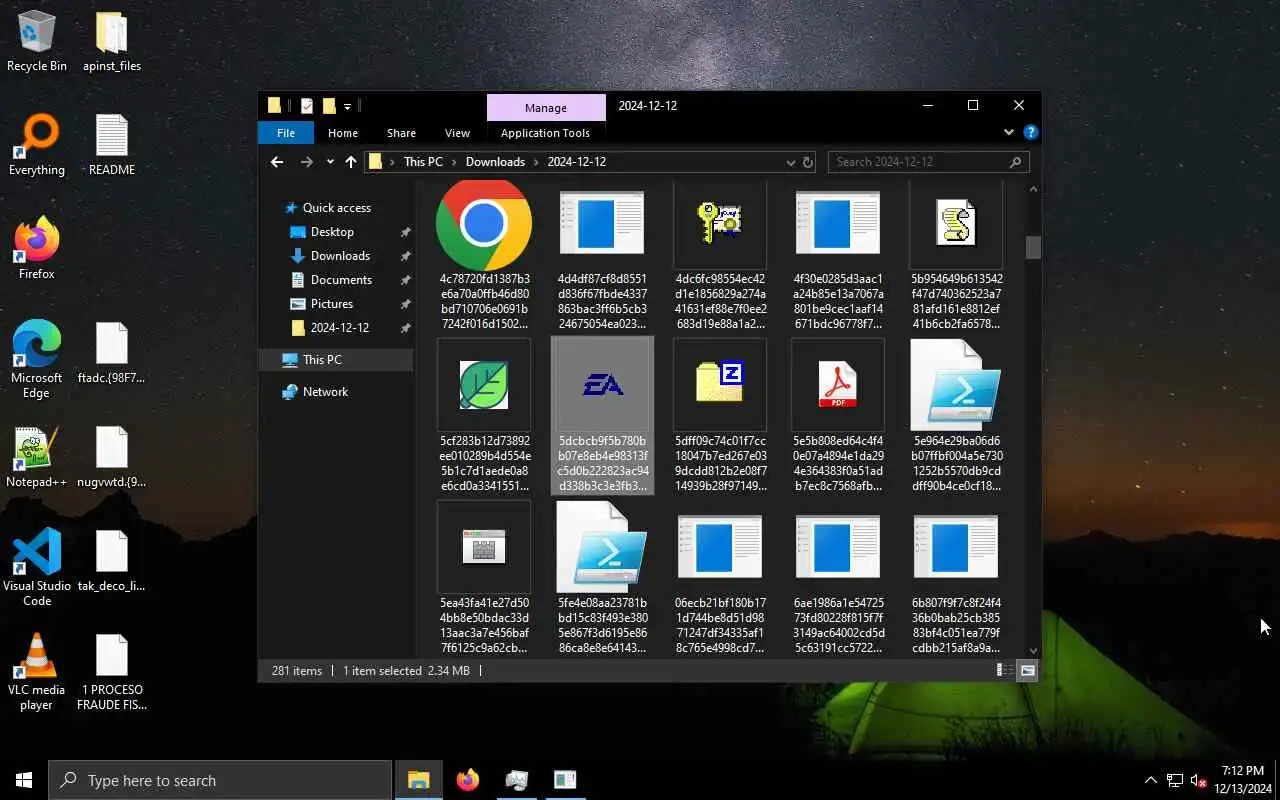Open Explorer help question mark

(1031, 132)
